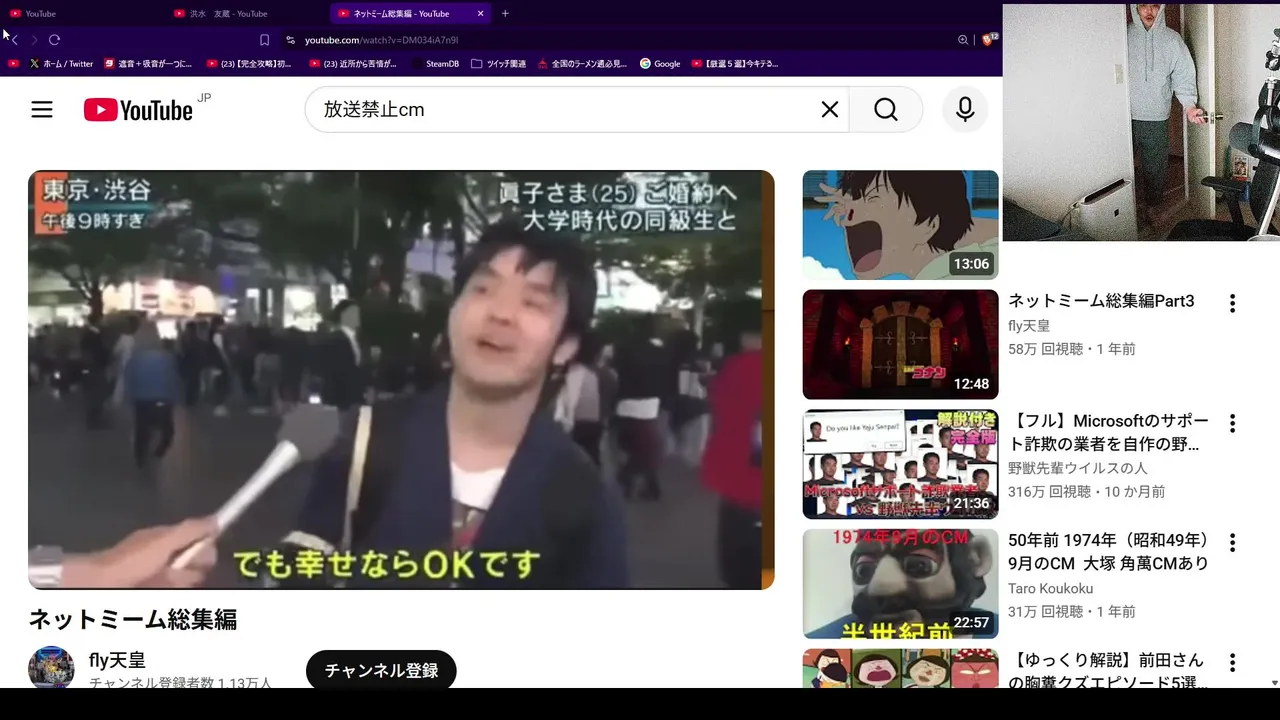This screenshot has width=1280, height=720.
Task: Open fly天皇 channel avatar
Action: pos(51,667)
